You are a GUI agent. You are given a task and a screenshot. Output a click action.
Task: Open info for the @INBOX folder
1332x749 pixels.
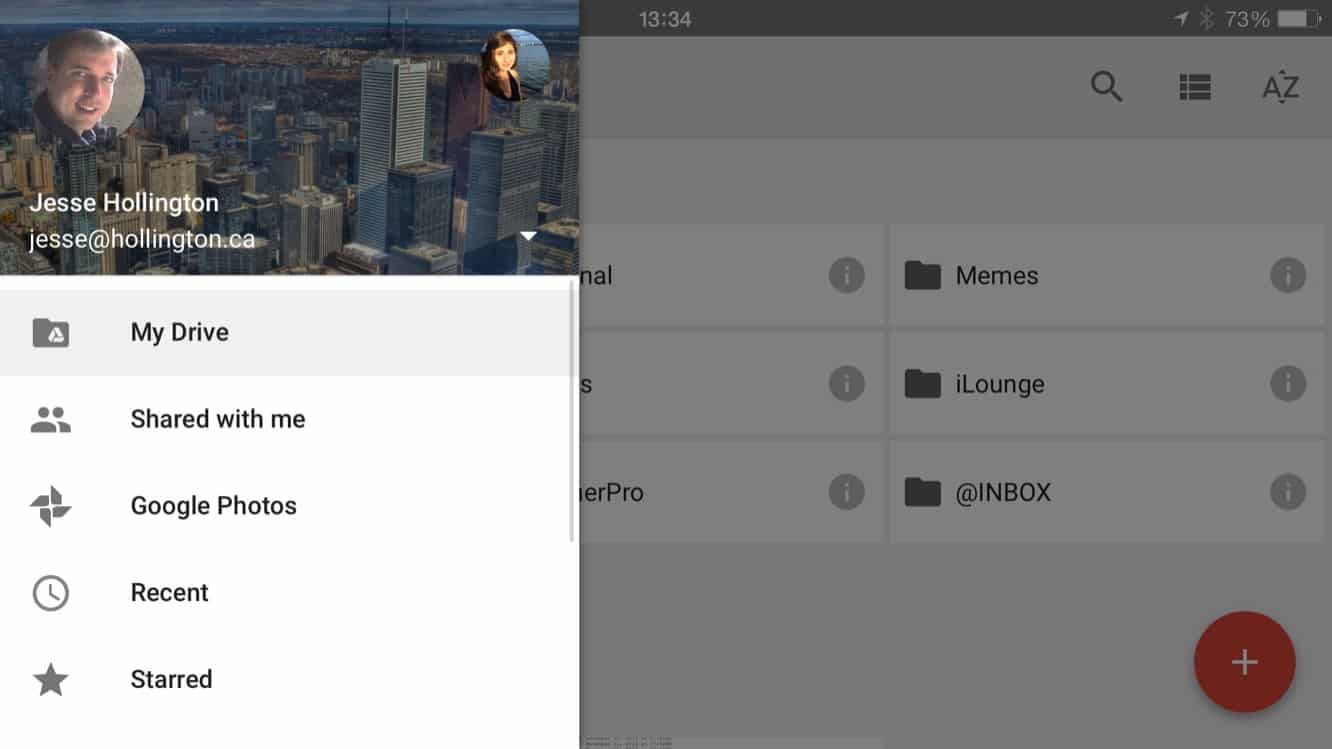[1288, 492]
